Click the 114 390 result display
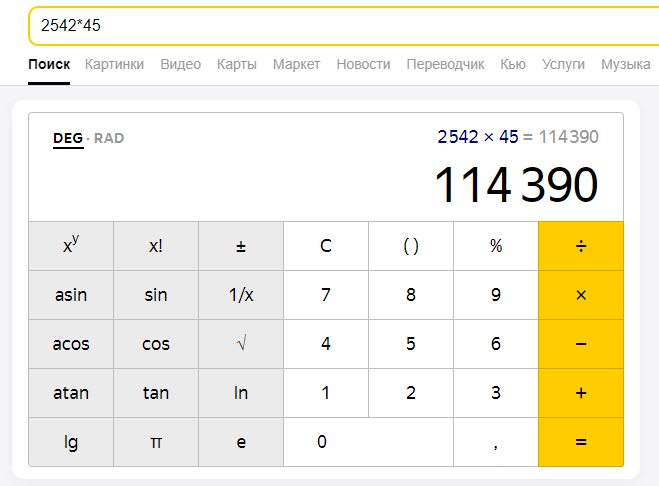 coord(516,185)
